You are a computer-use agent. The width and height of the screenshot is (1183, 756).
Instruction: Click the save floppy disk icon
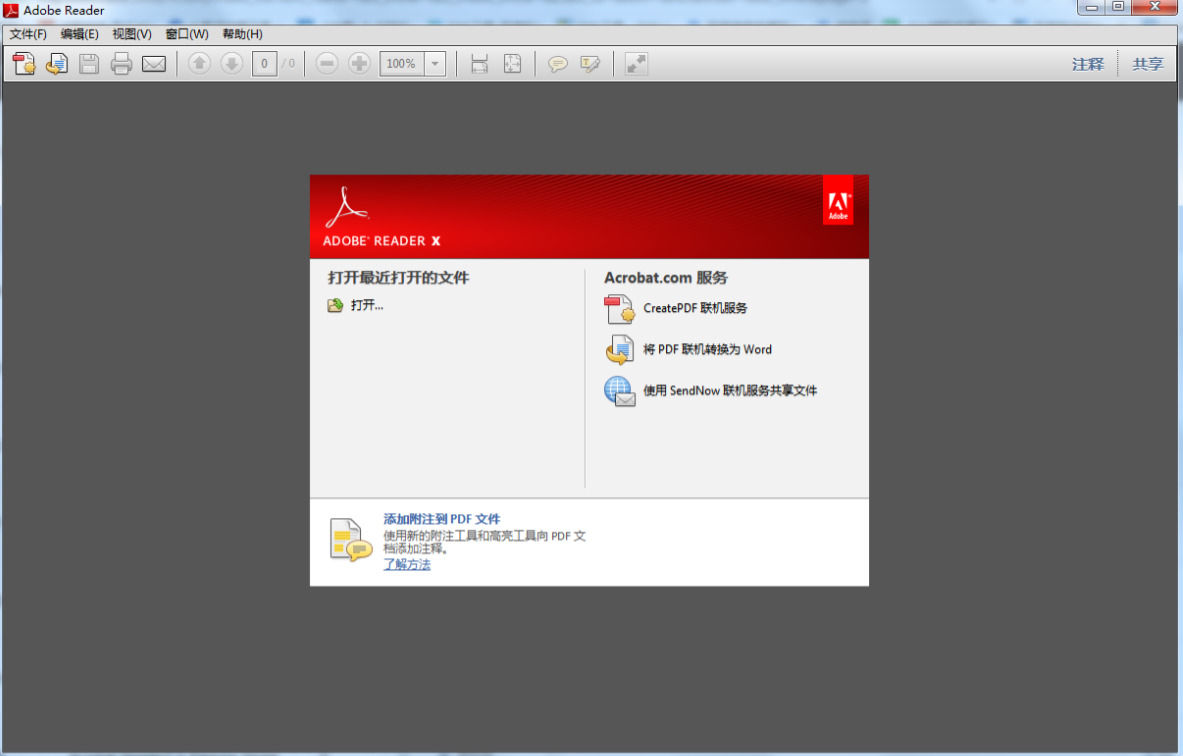pos(89,64)
